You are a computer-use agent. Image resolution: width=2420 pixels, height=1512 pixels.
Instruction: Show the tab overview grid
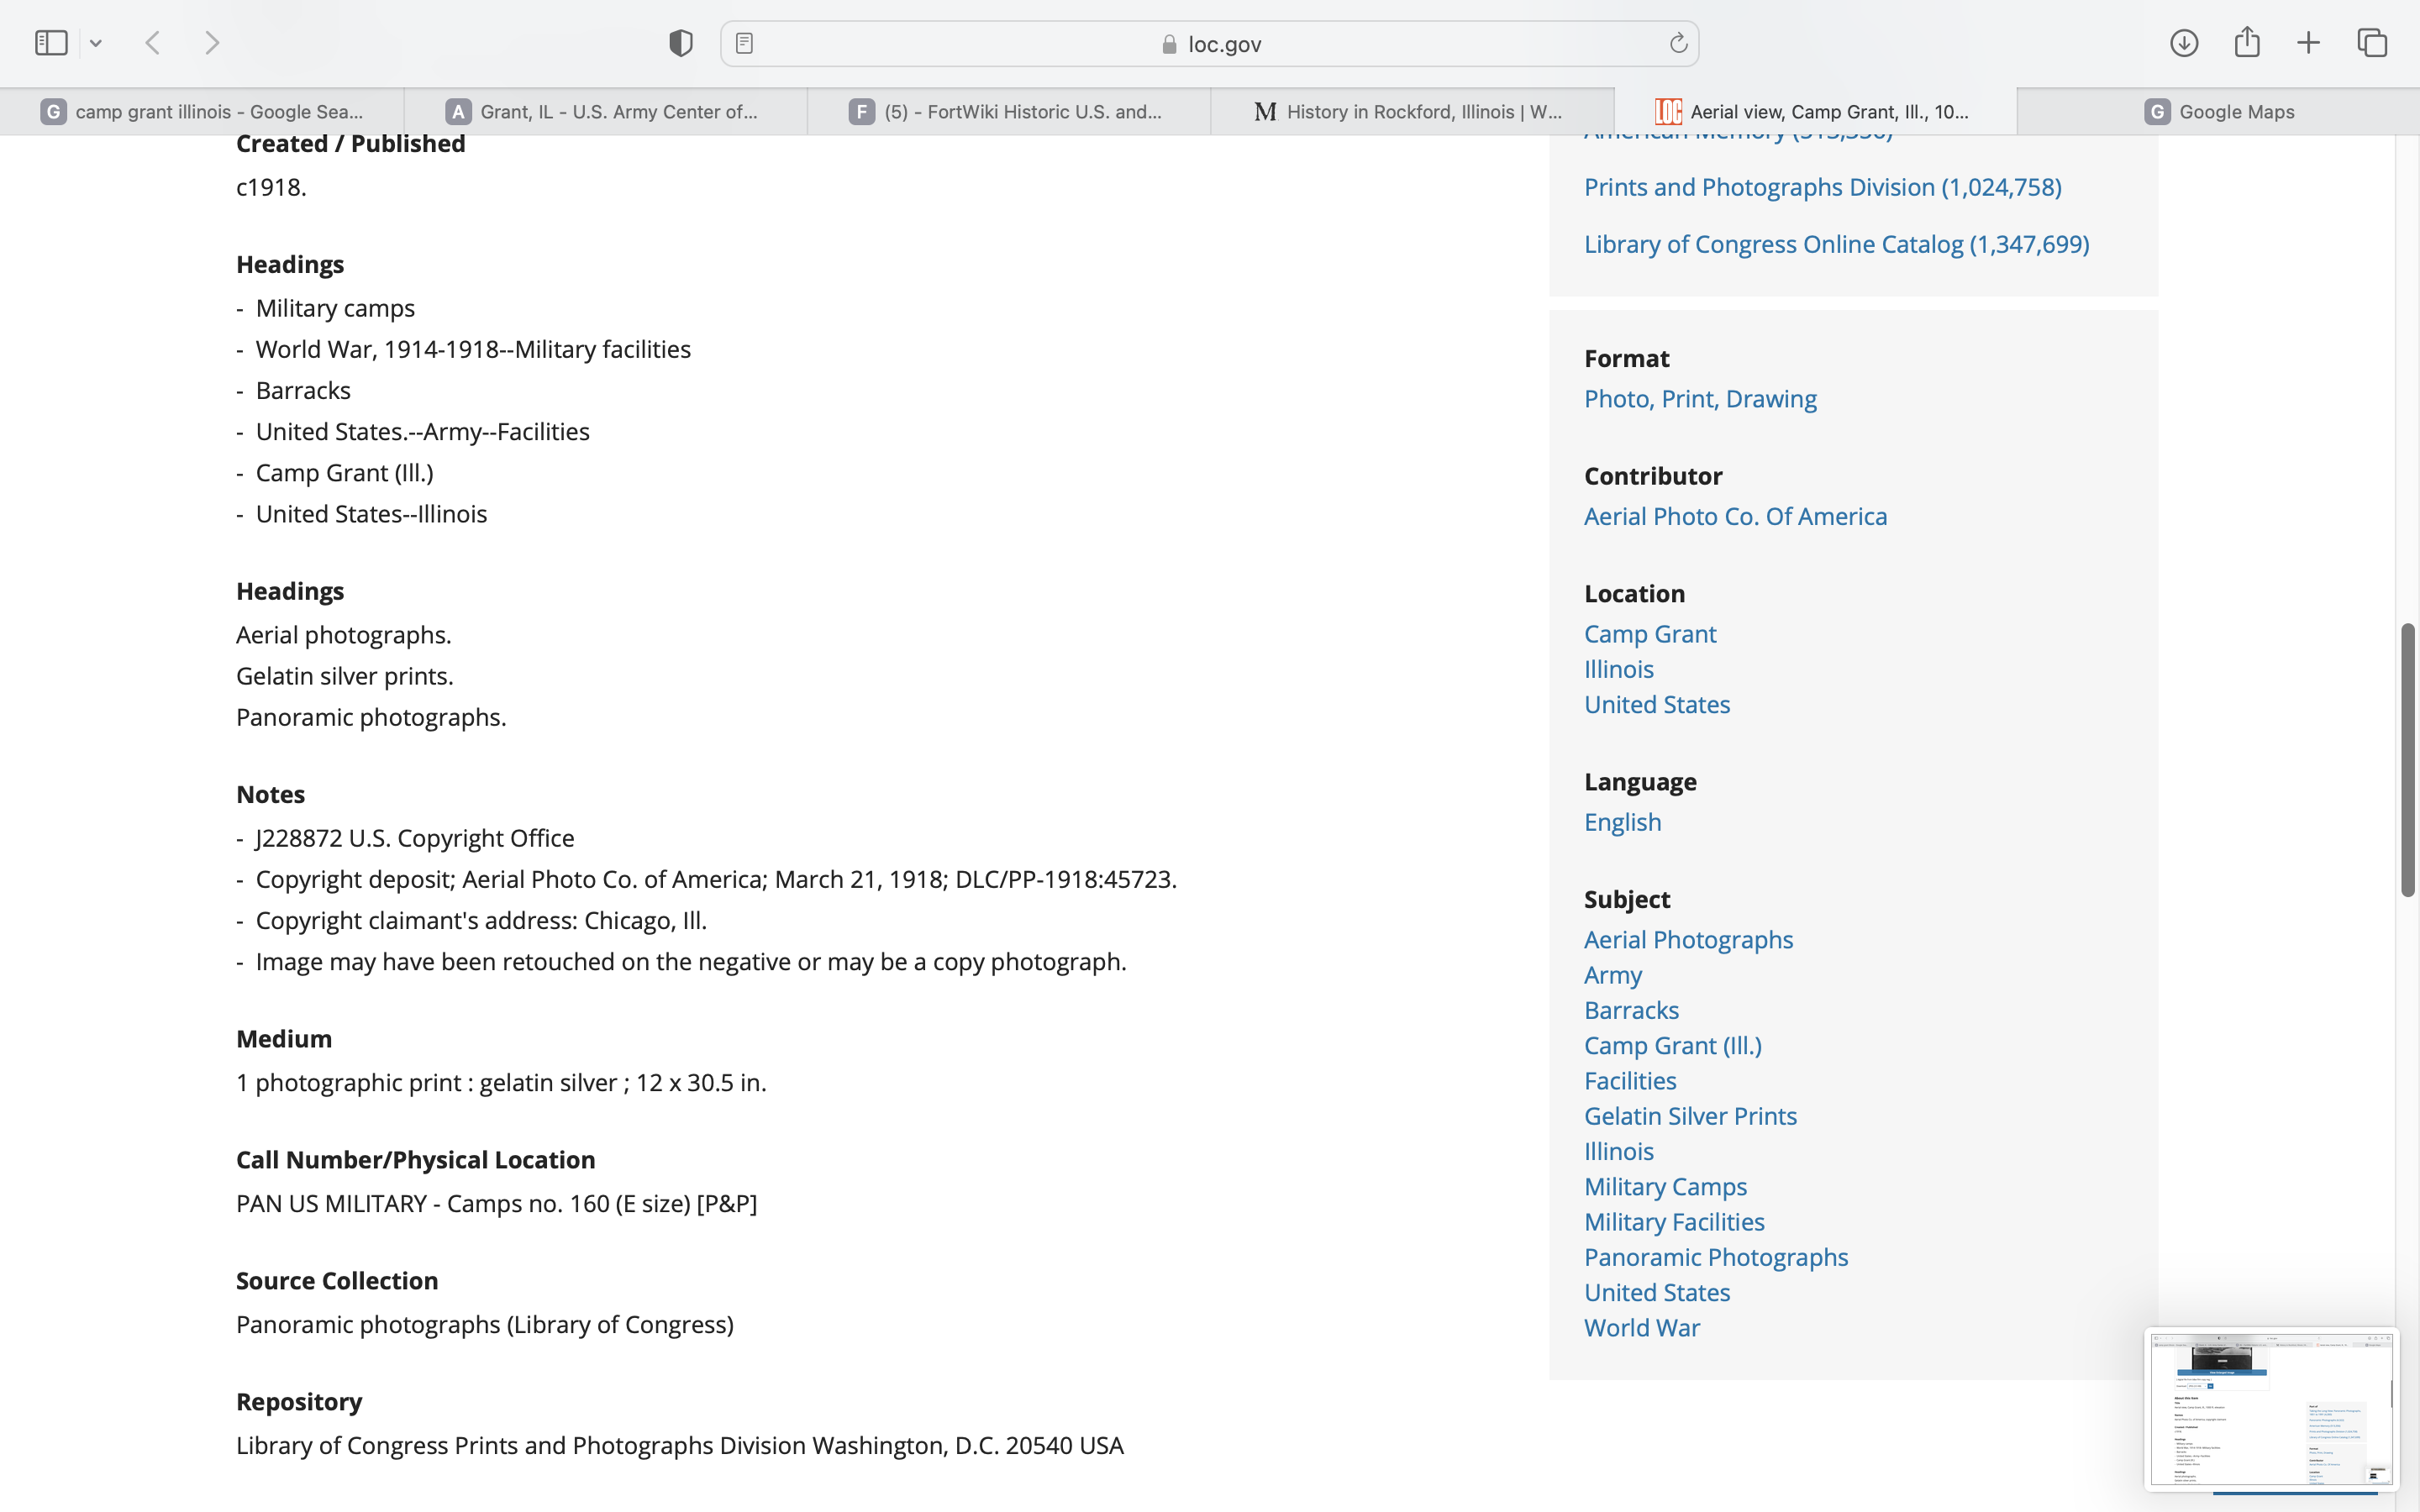tap(2372, 43)
